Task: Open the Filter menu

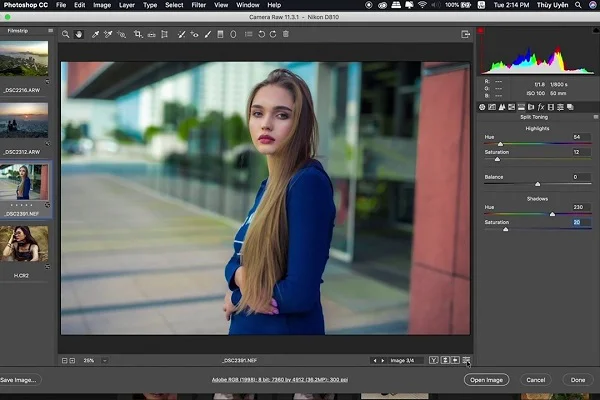Action: [199, 5]
